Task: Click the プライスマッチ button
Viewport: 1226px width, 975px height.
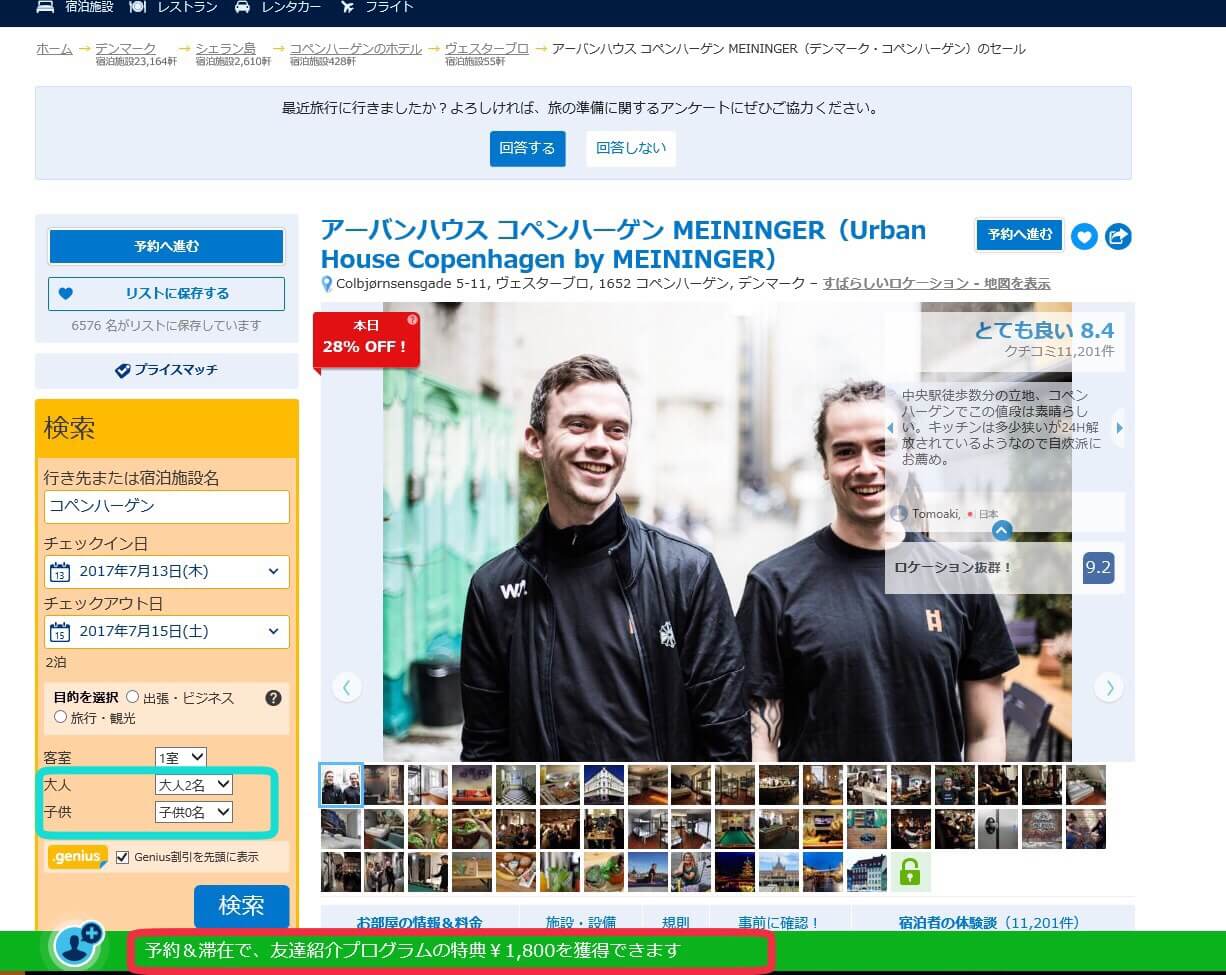Action: click(167, 370)
